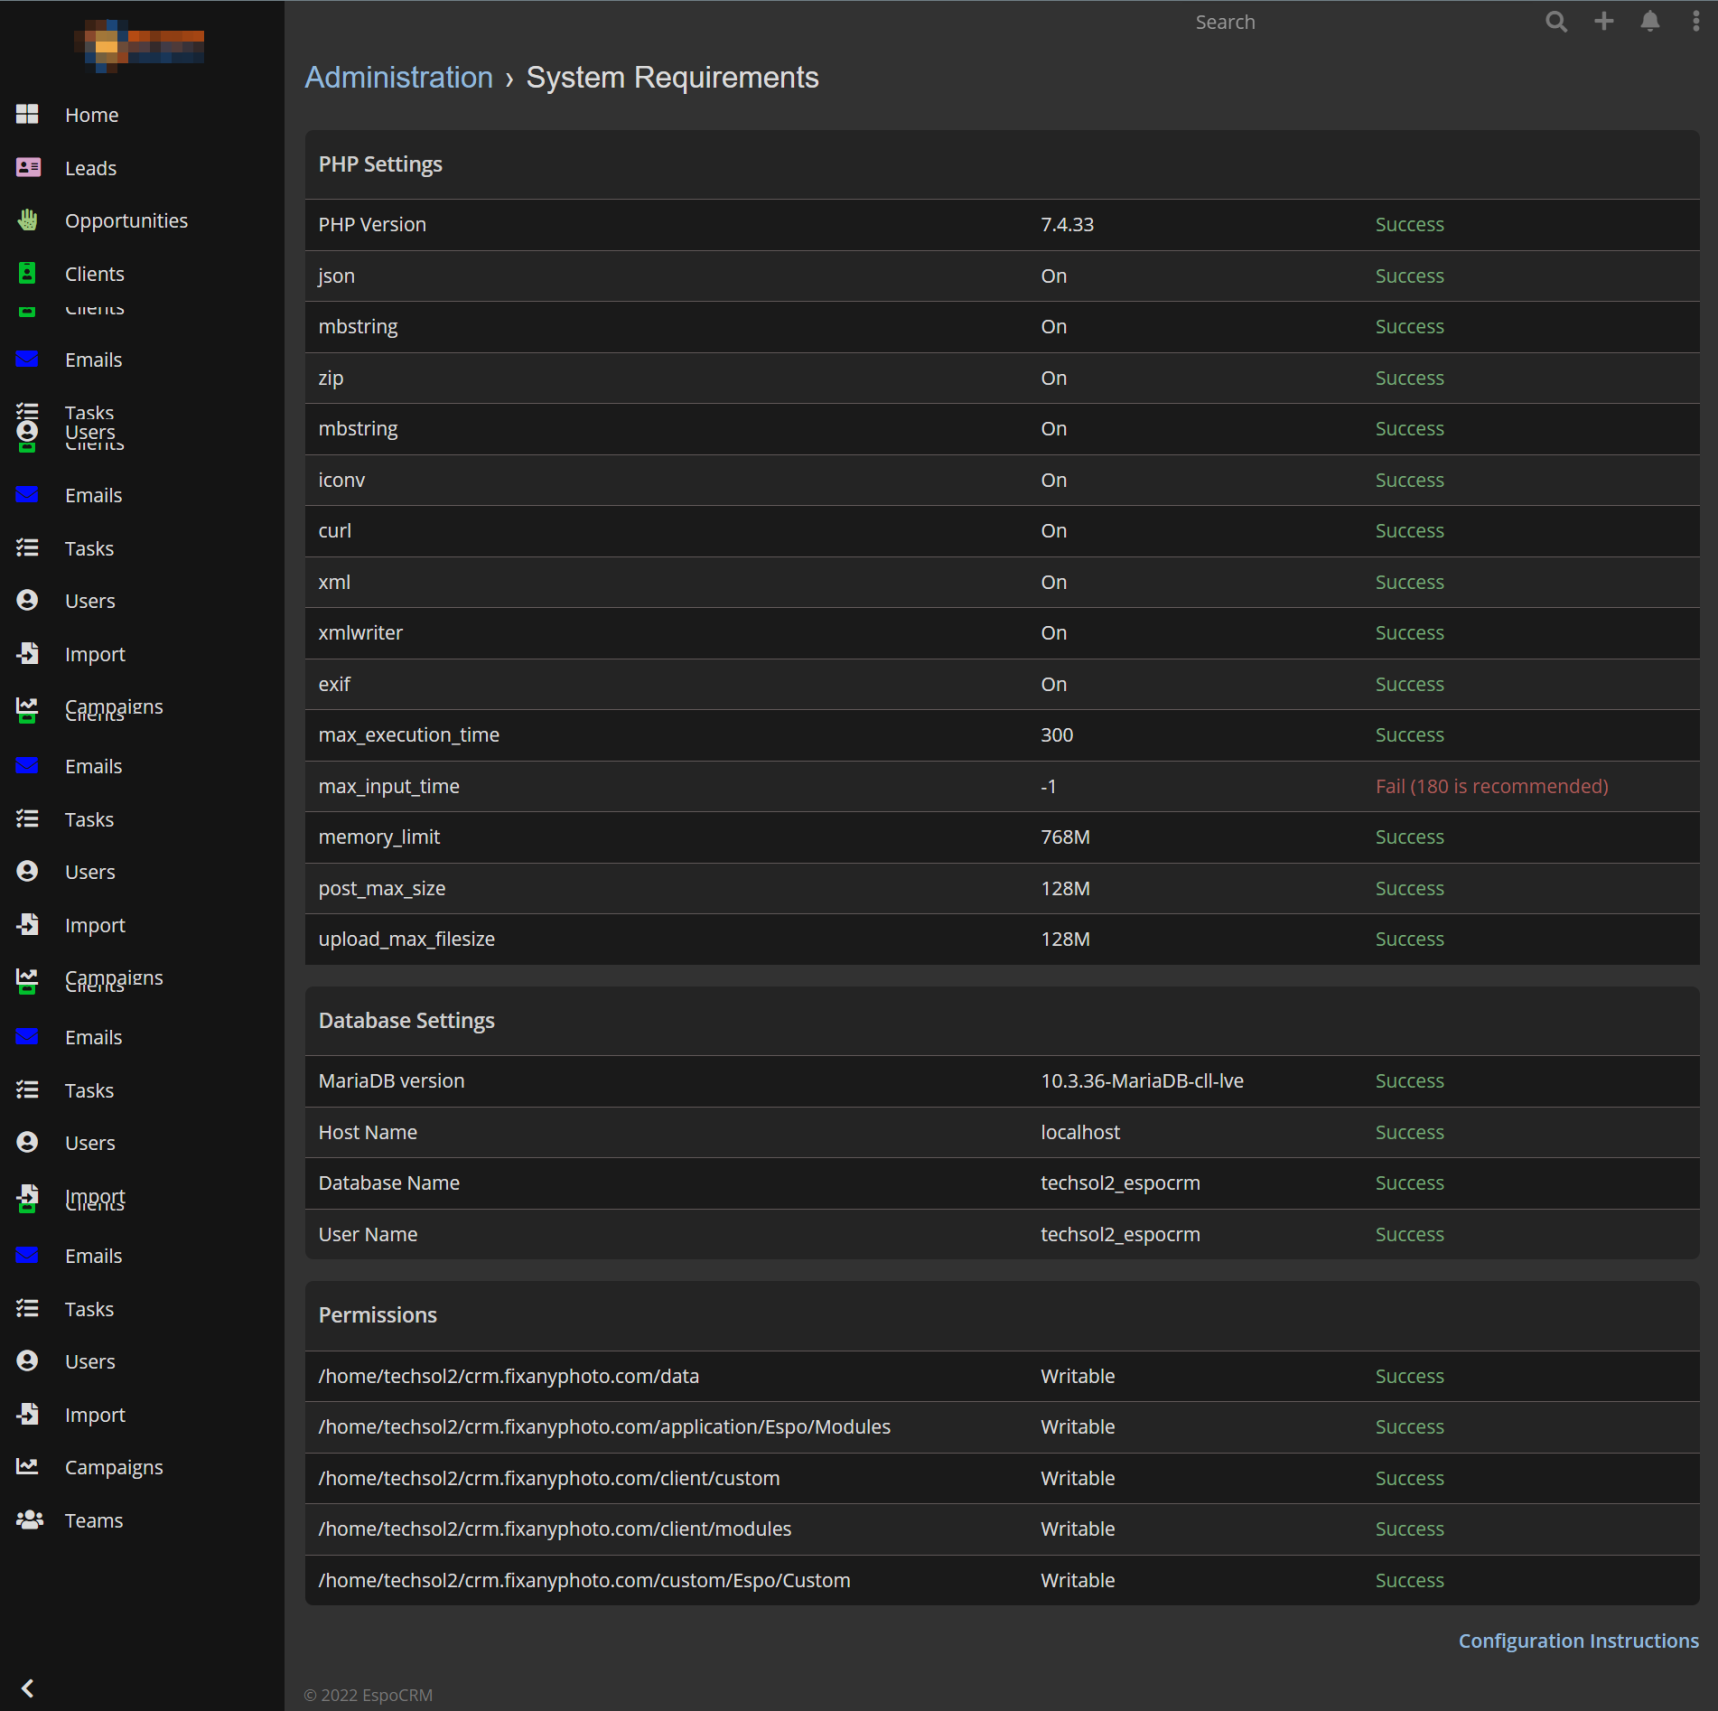Viewport: 1718px width, 1711px height.
Task: Click the max_input_time Fail message
Action: 1491,786
